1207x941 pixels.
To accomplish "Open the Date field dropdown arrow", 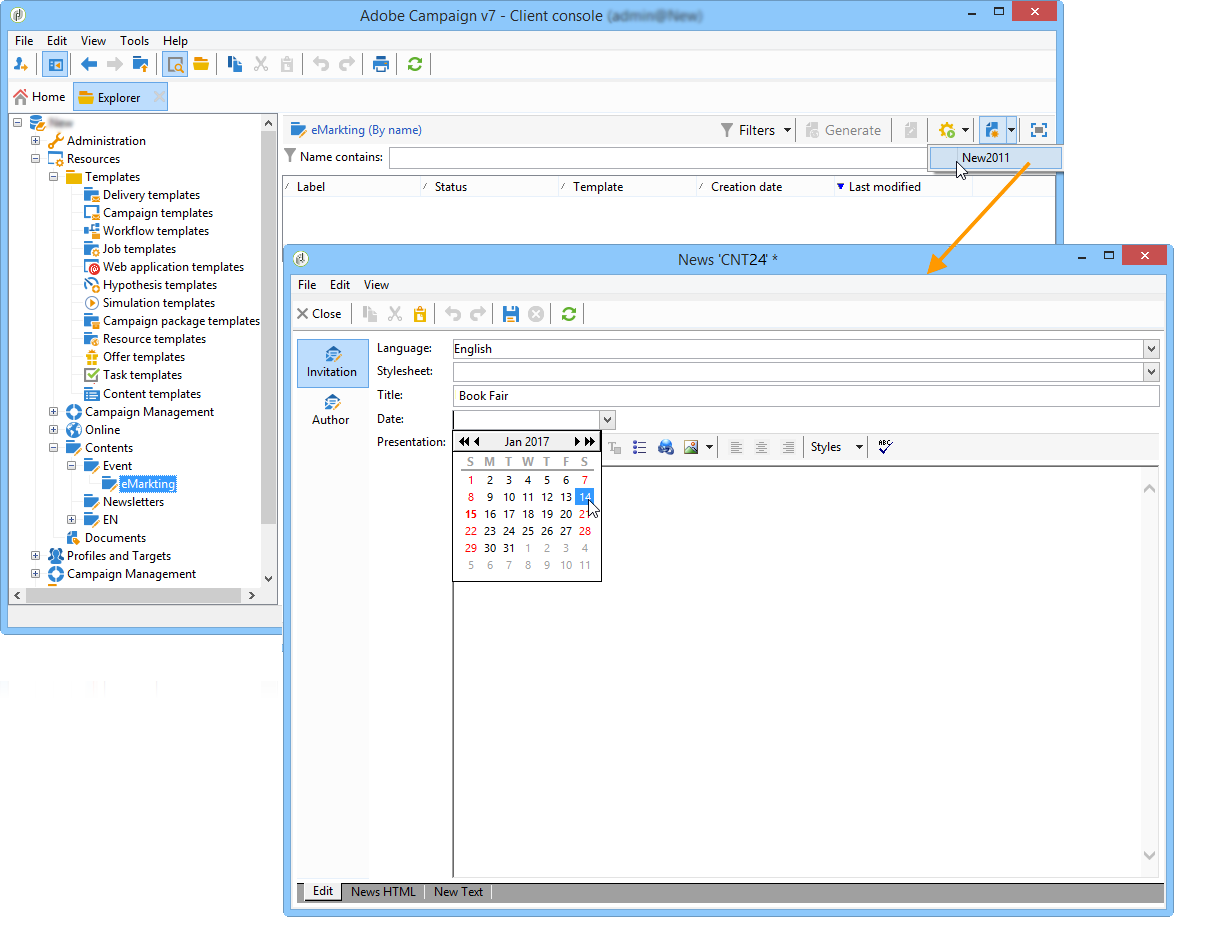I will (x=607, y=420).
